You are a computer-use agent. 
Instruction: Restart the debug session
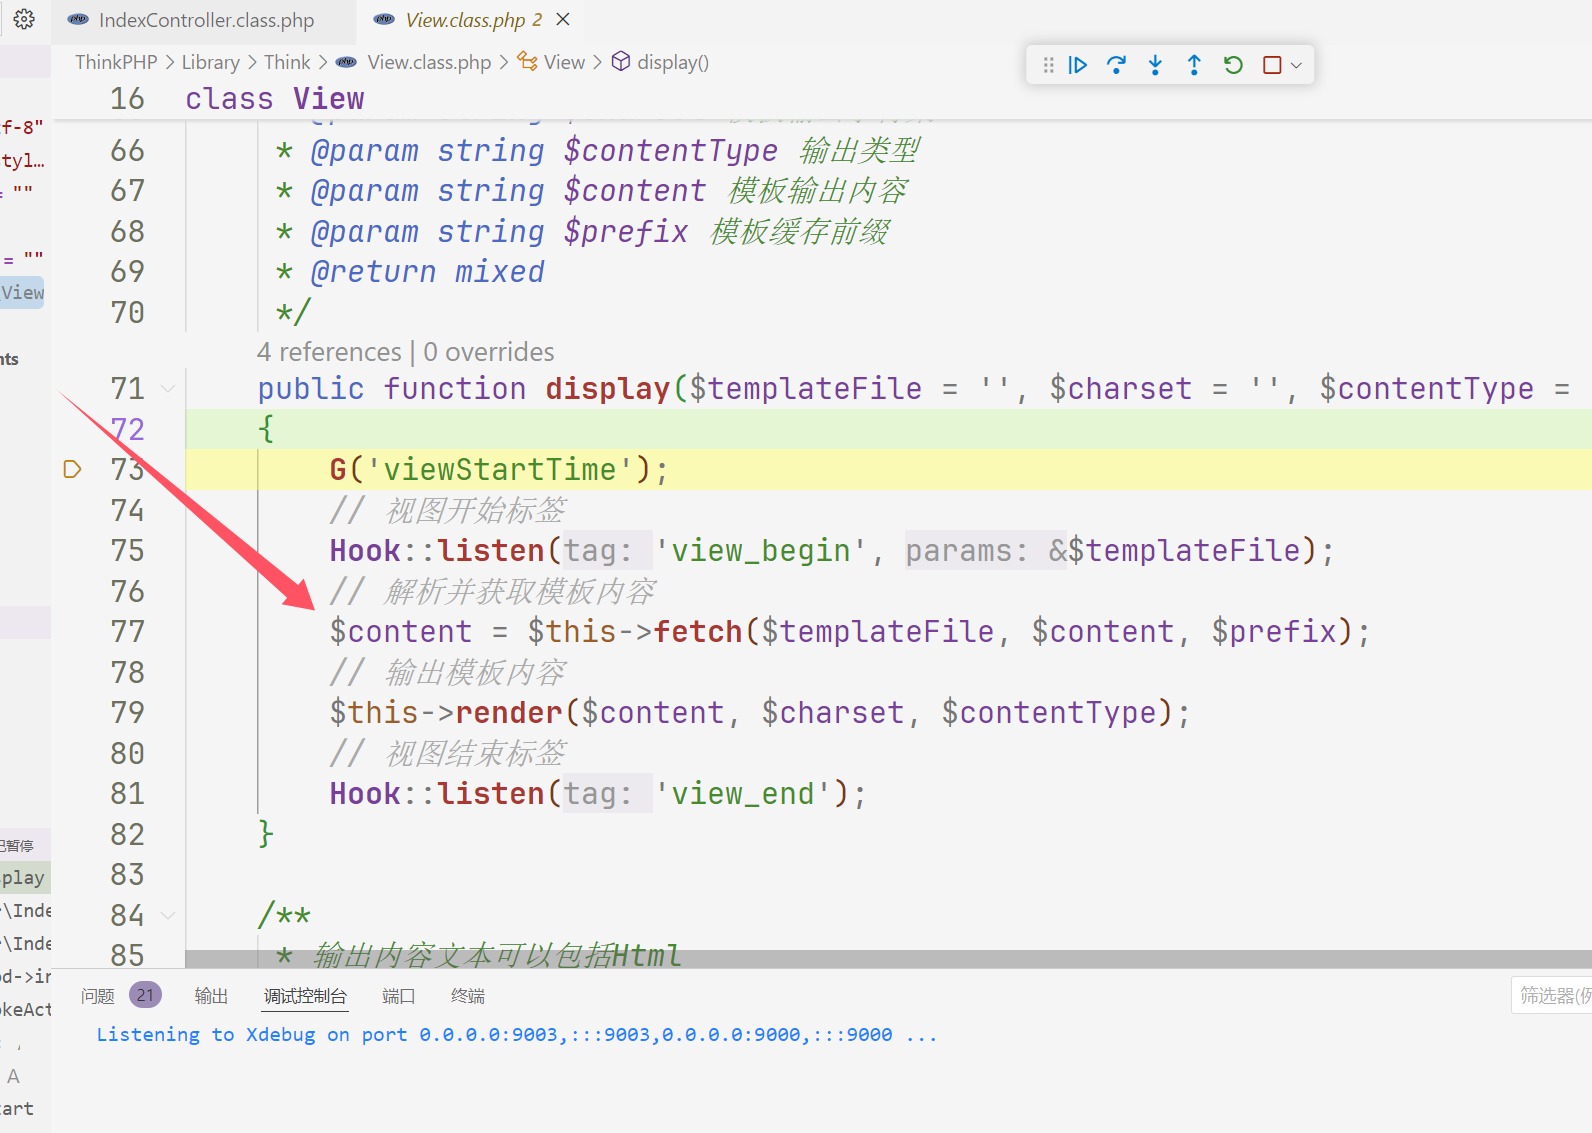pos(1233,65)
